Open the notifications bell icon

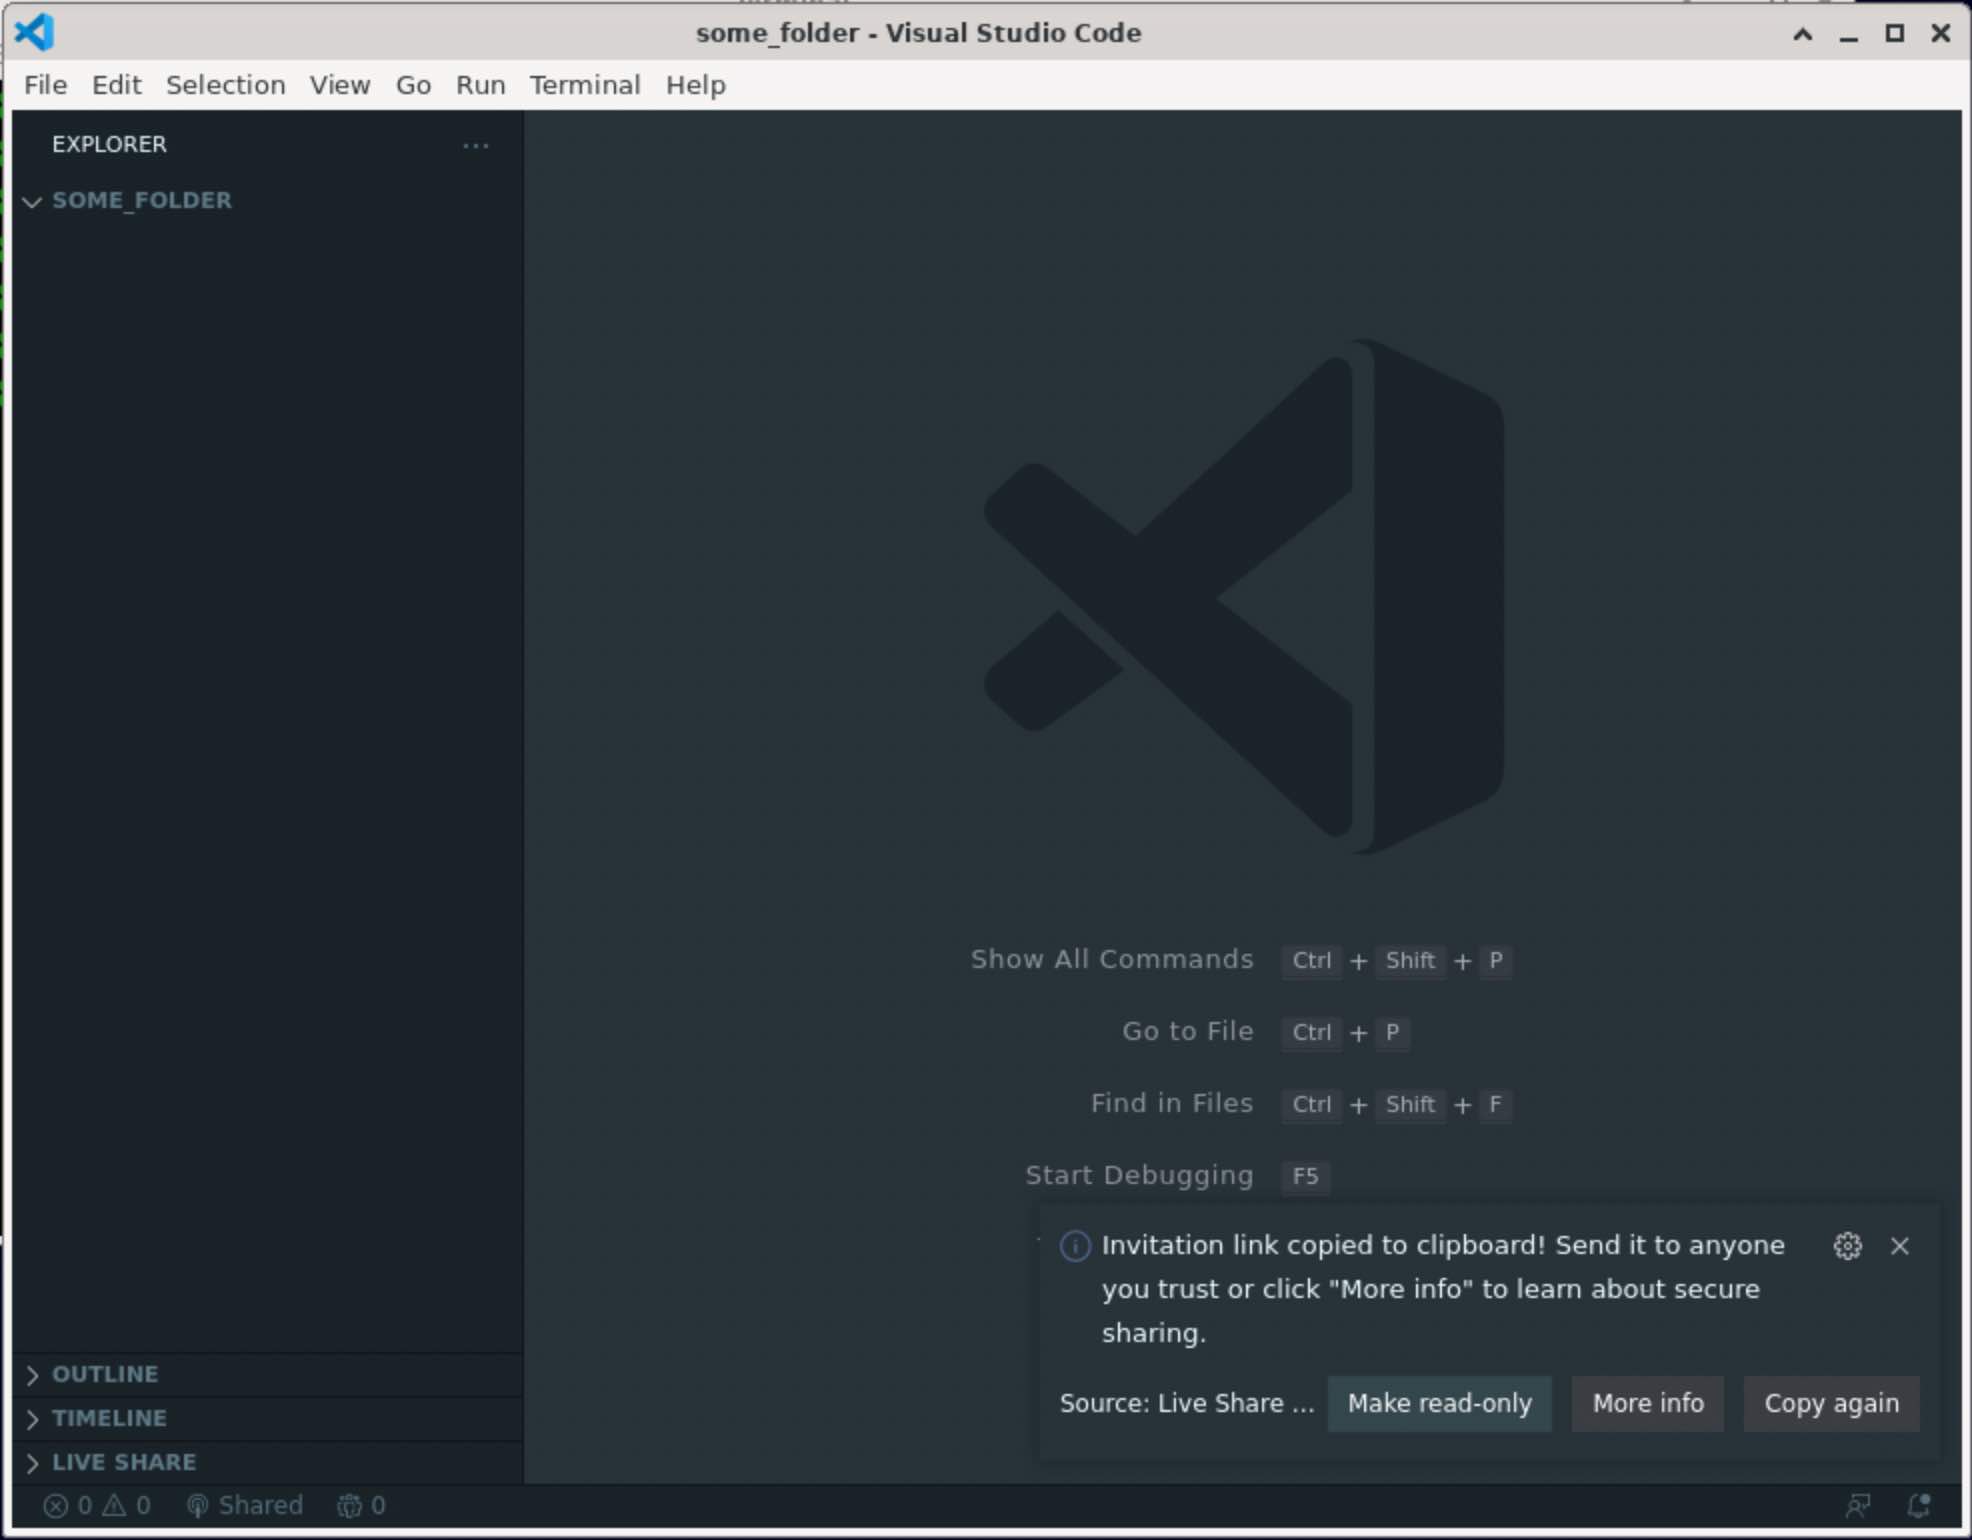point(1919,1505)
